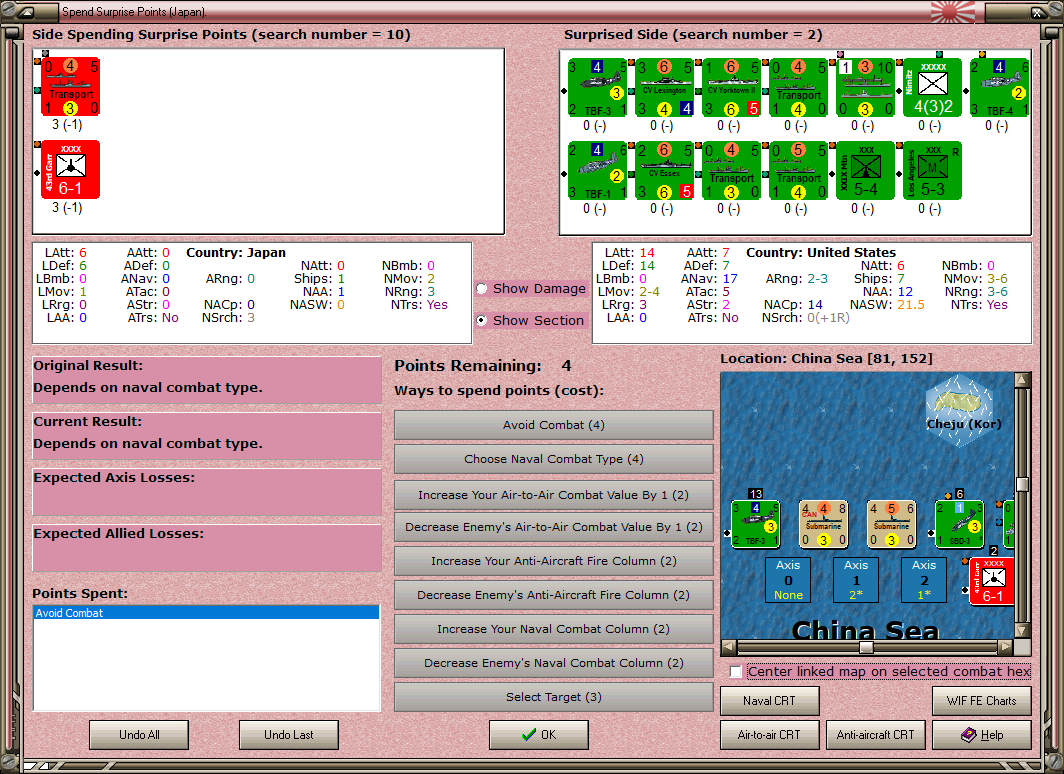Click the CV Yorktown II carrier counter
Image resolution: width=1064 pixels, height=774 pixels.
(732, 88)
